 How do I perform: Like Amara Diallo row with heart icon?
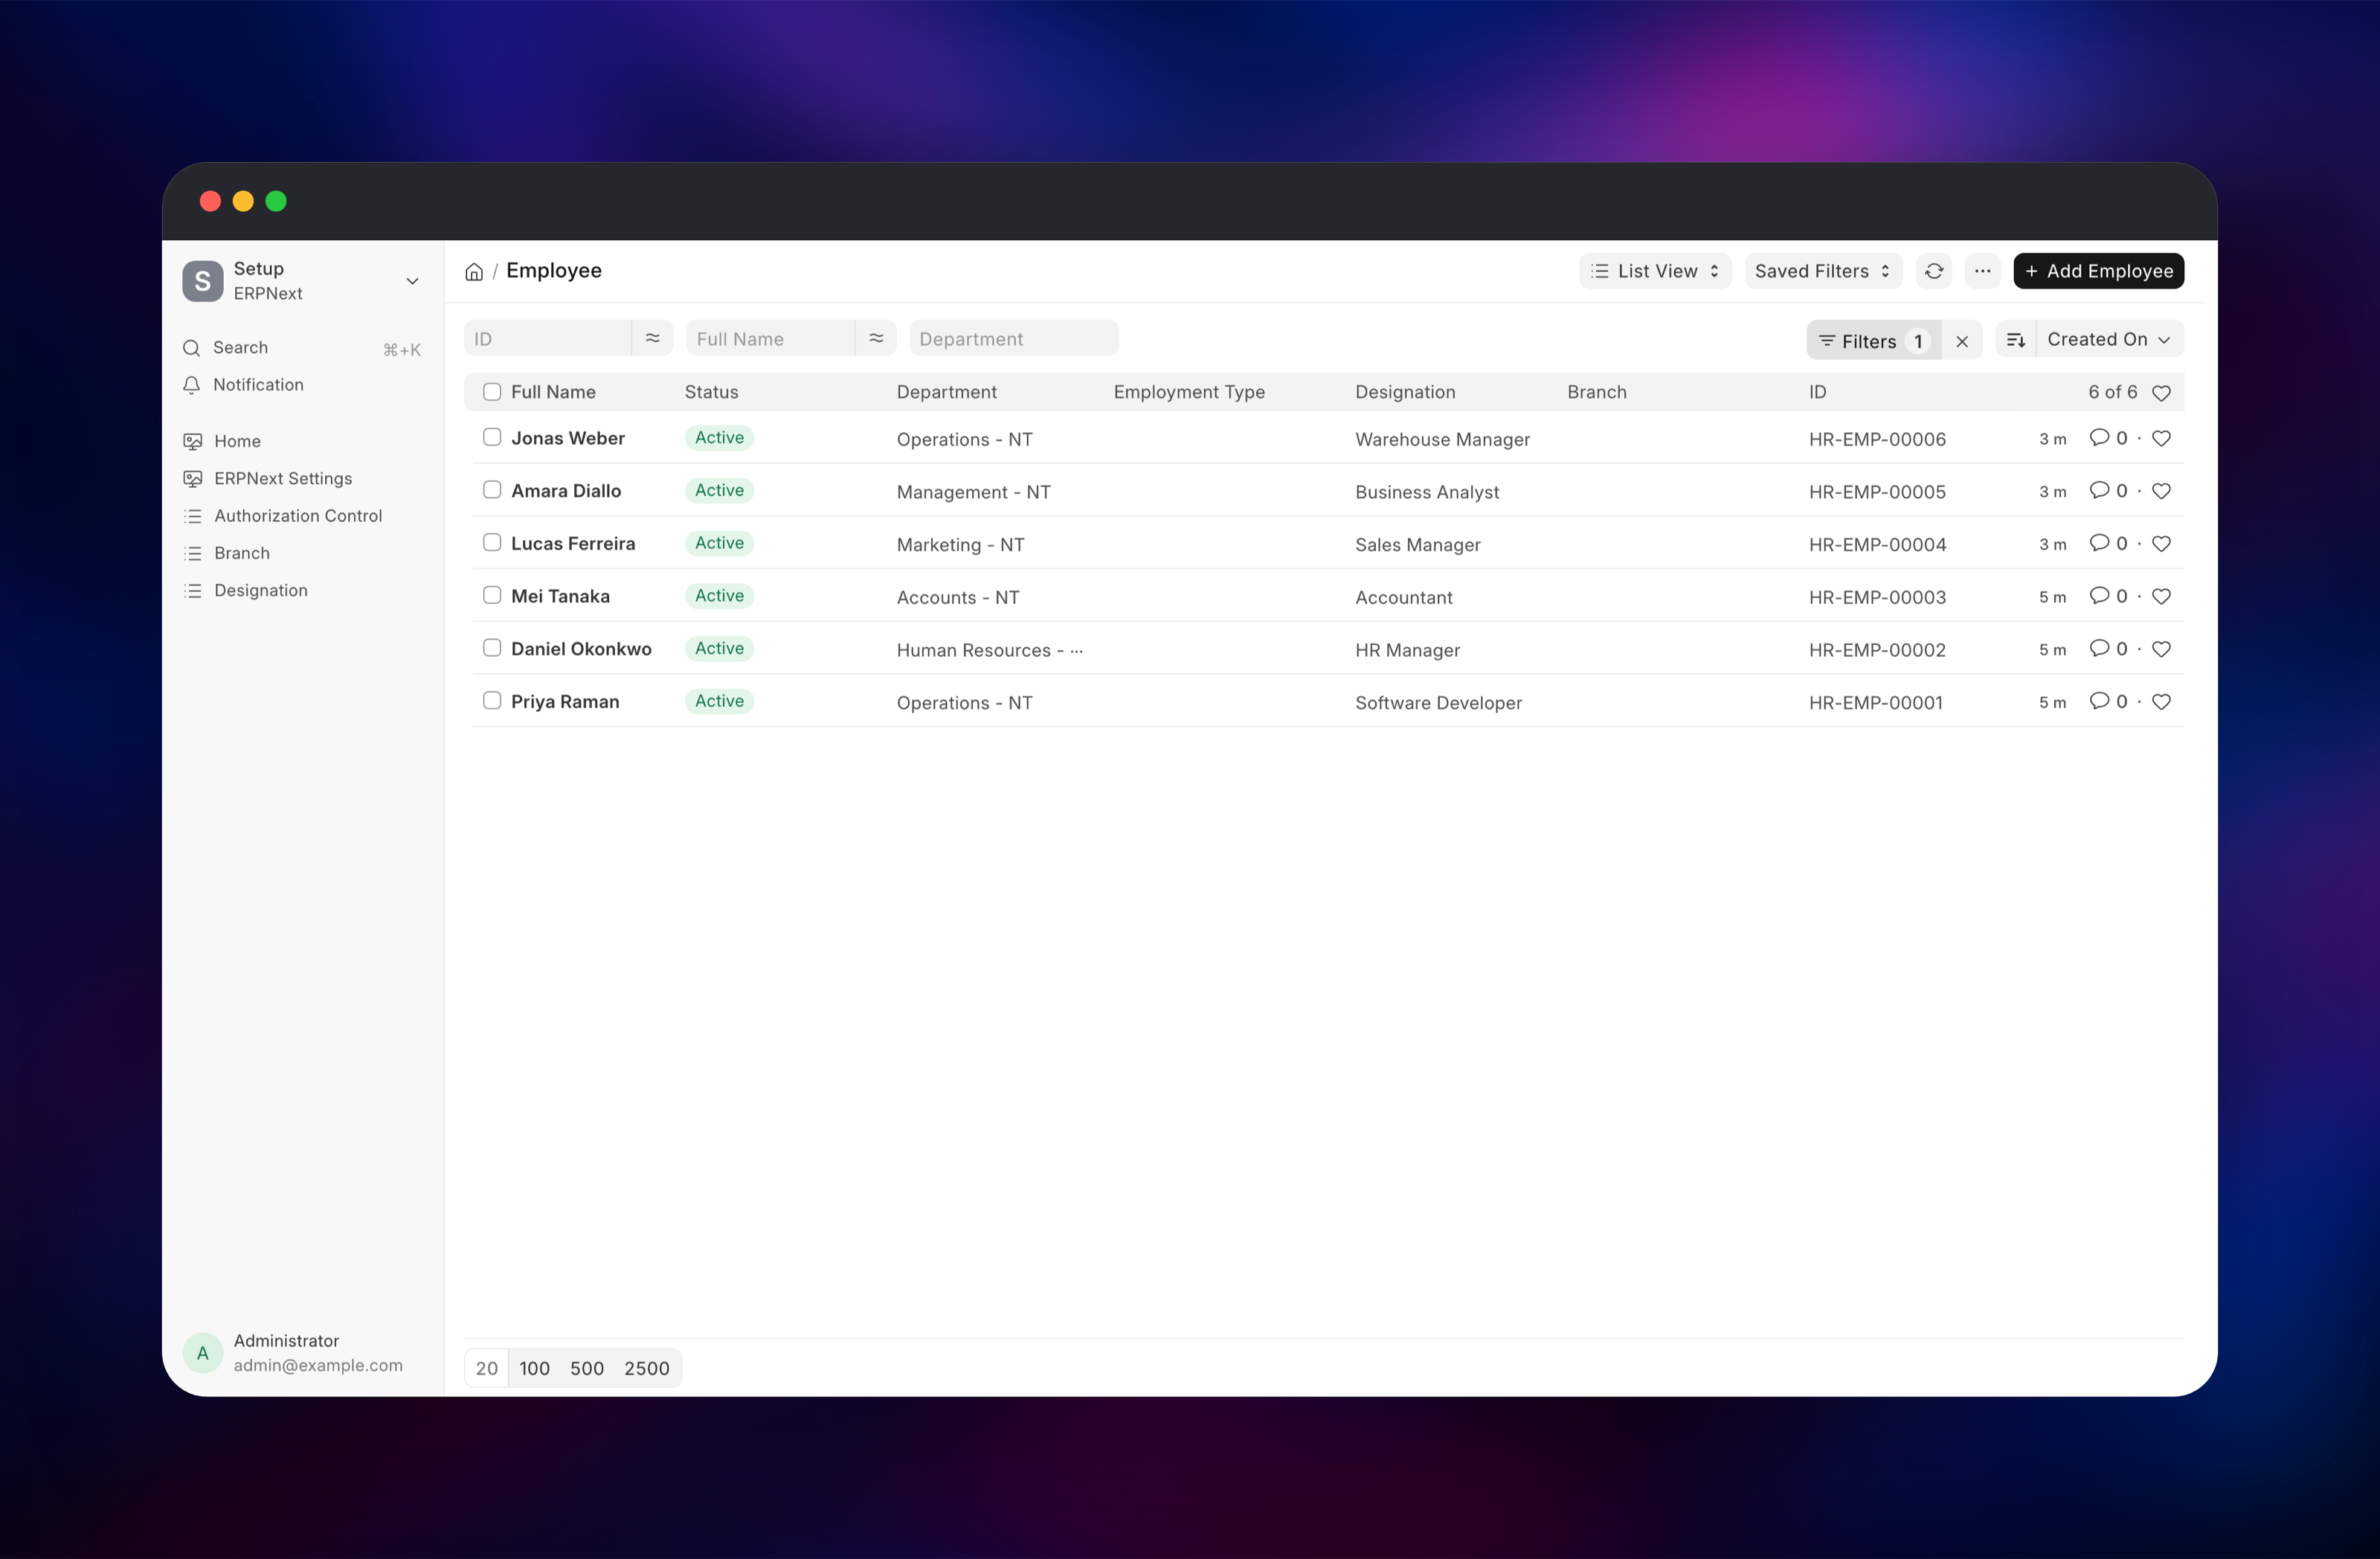[x=2161, y=491]
